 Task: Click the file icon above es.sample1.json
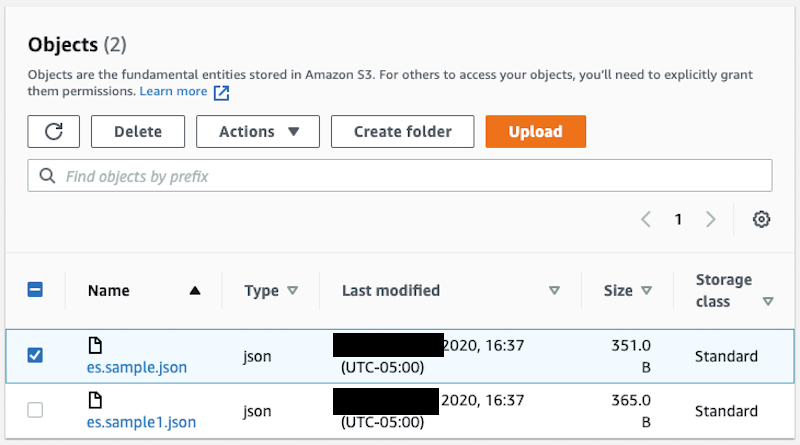[95, 400]
